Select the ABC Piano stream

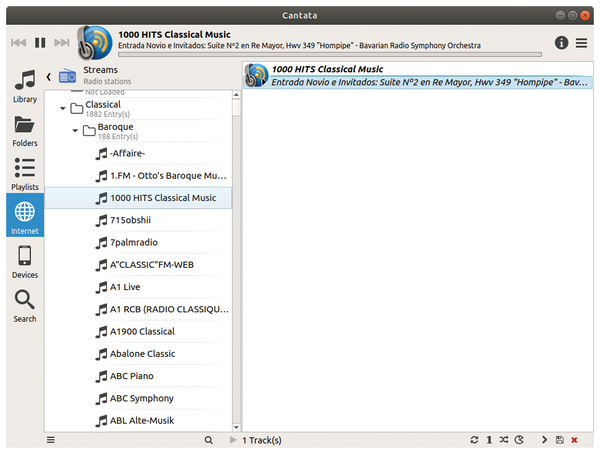pos(138,376)
